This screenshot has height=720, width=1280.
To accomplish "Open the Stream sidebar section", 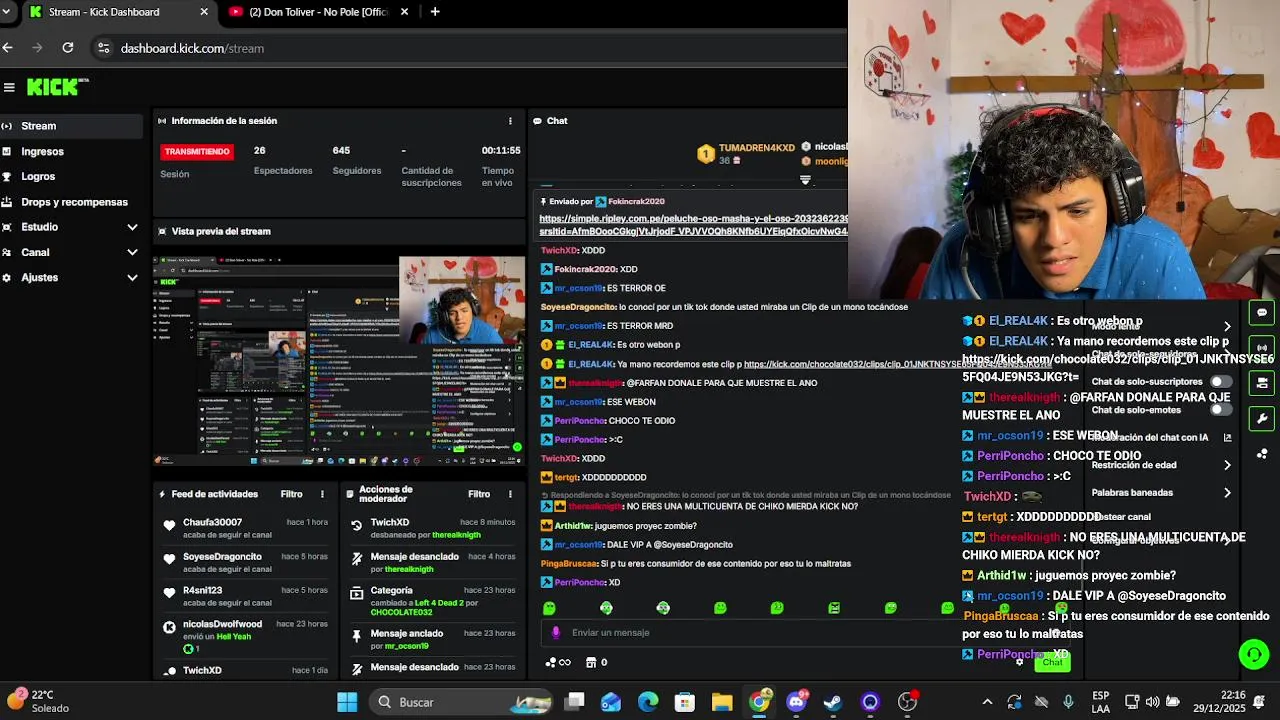I will [x=71, y=126].
